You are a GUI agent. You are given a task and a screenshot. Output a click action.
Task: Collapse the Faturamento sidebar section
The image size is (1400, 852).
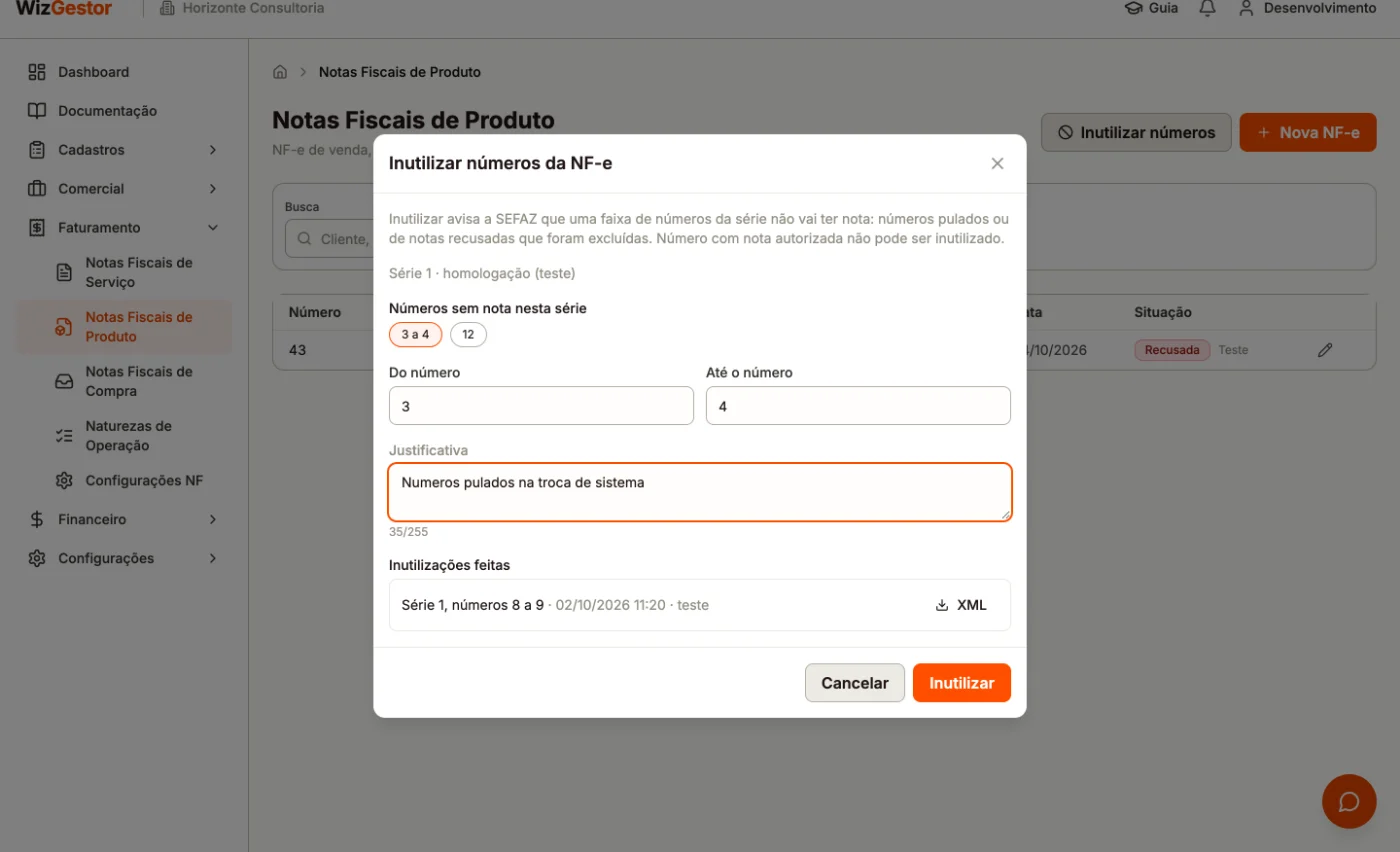coord(124,228)
